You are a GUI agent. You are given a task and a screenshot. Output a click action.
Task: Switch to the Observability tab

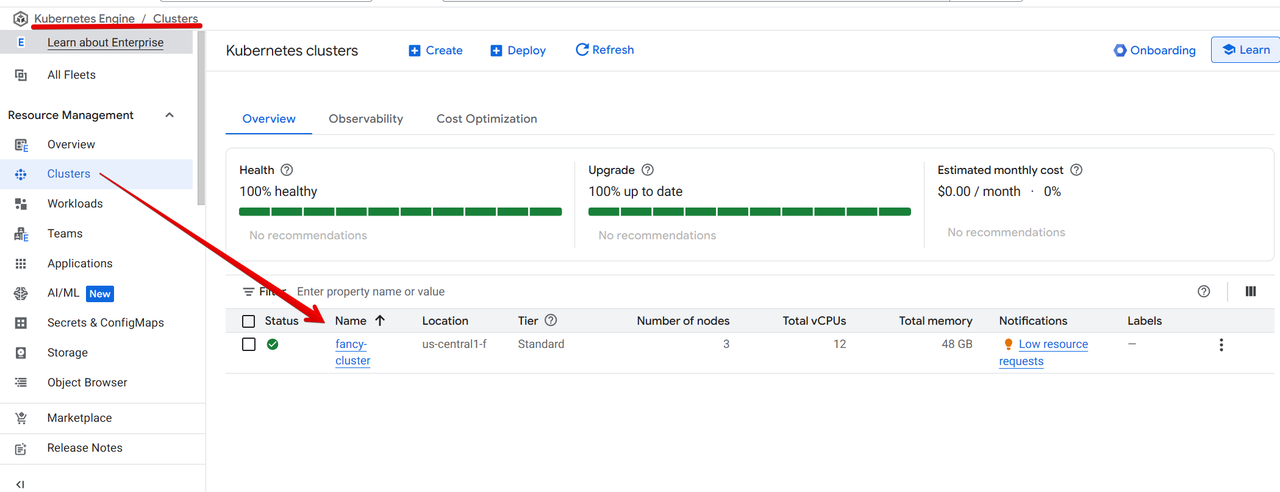pos(366,119)
